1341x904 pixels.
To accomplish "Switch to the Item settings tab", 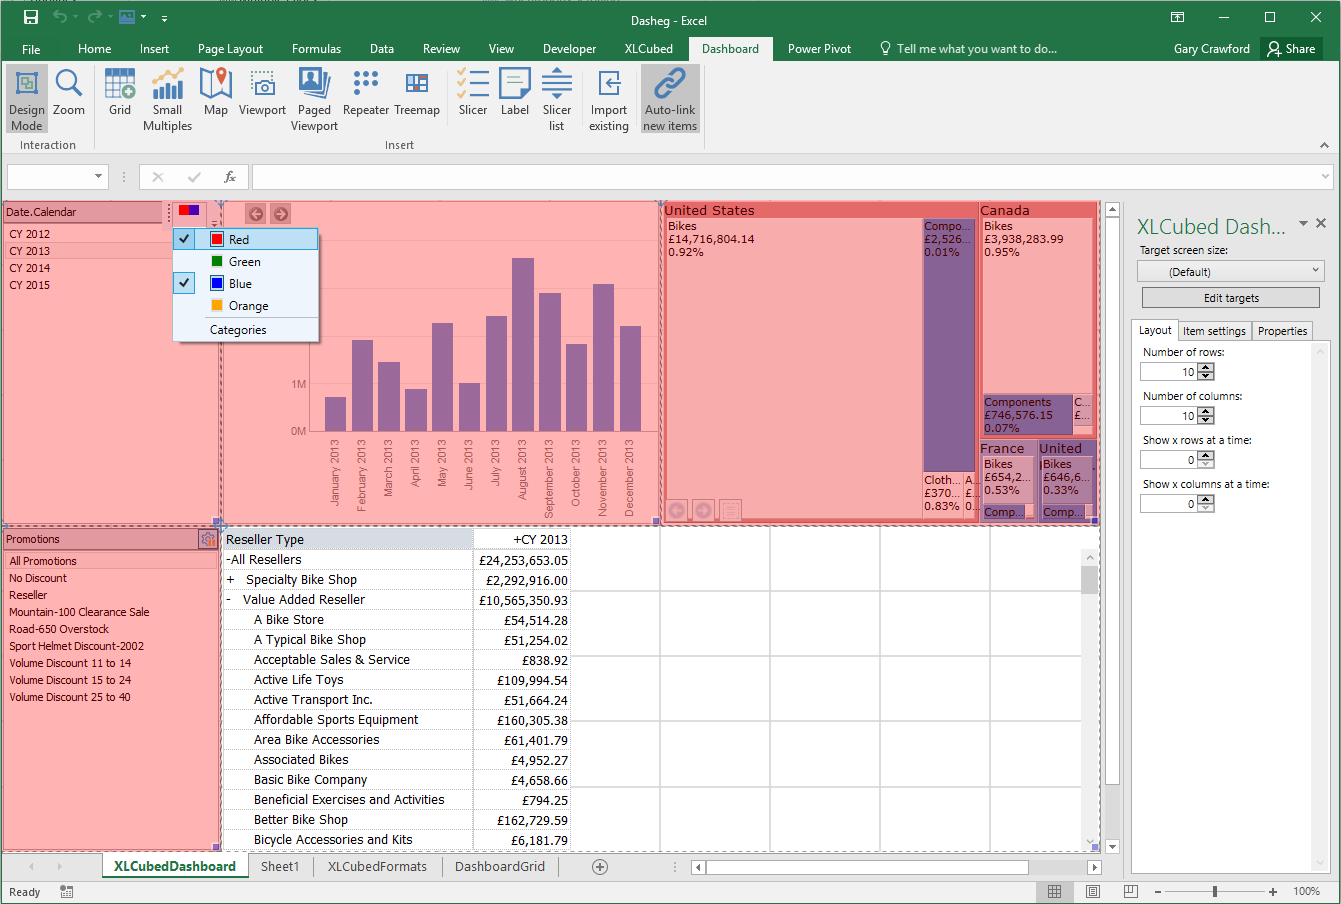I will [1214, 331].
